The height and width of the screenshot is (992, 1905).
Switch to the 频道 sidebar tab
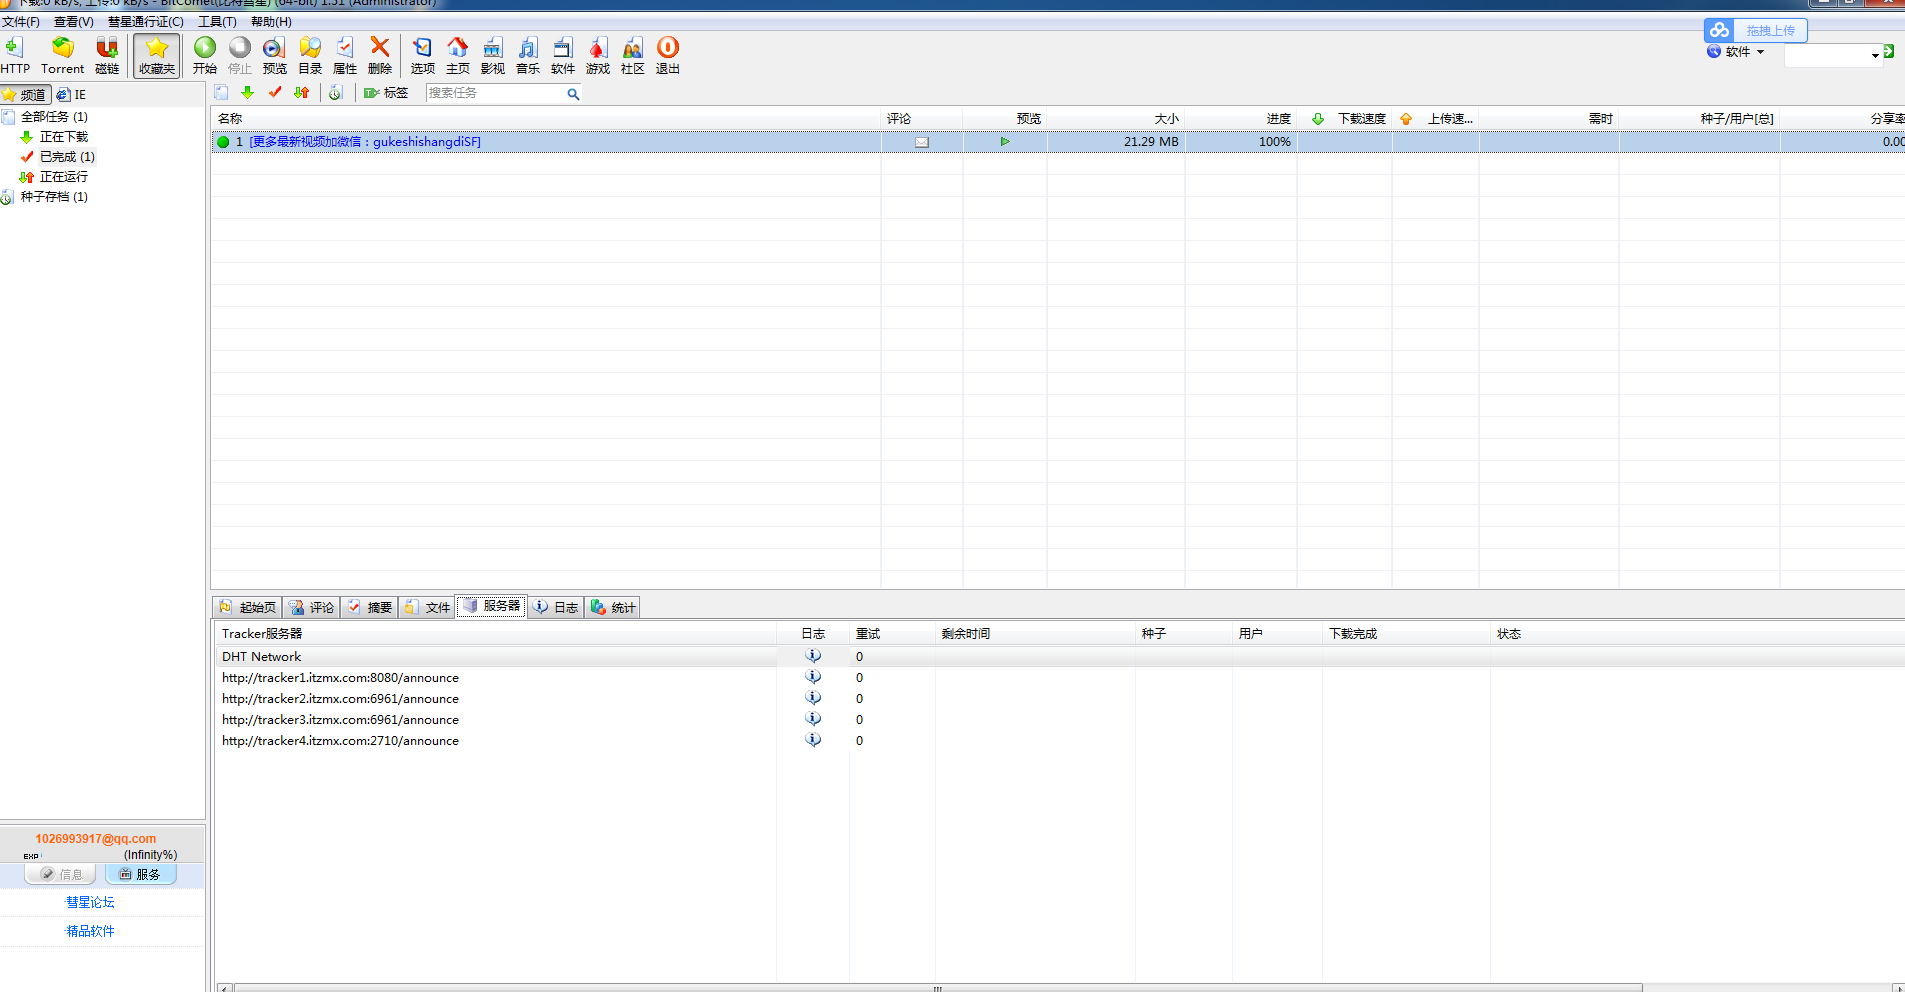pyautogui.click(x=26, y=95)
